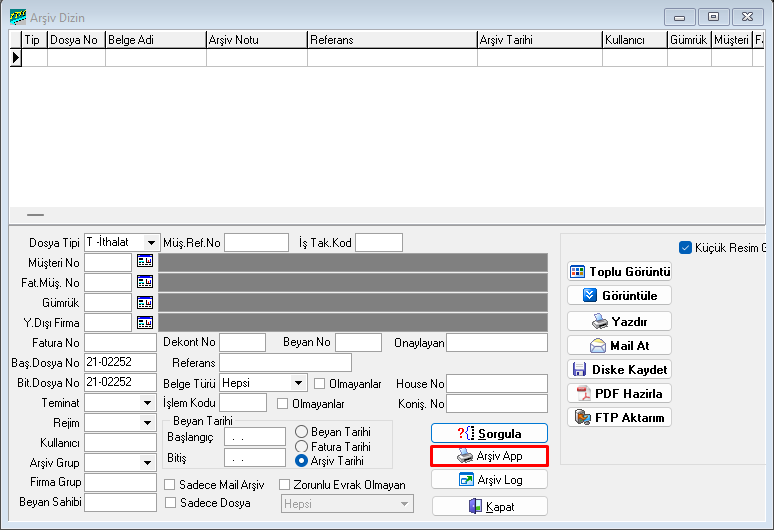Run query with Sorgula button
The image size is (774, 530).
click(489, 433)
